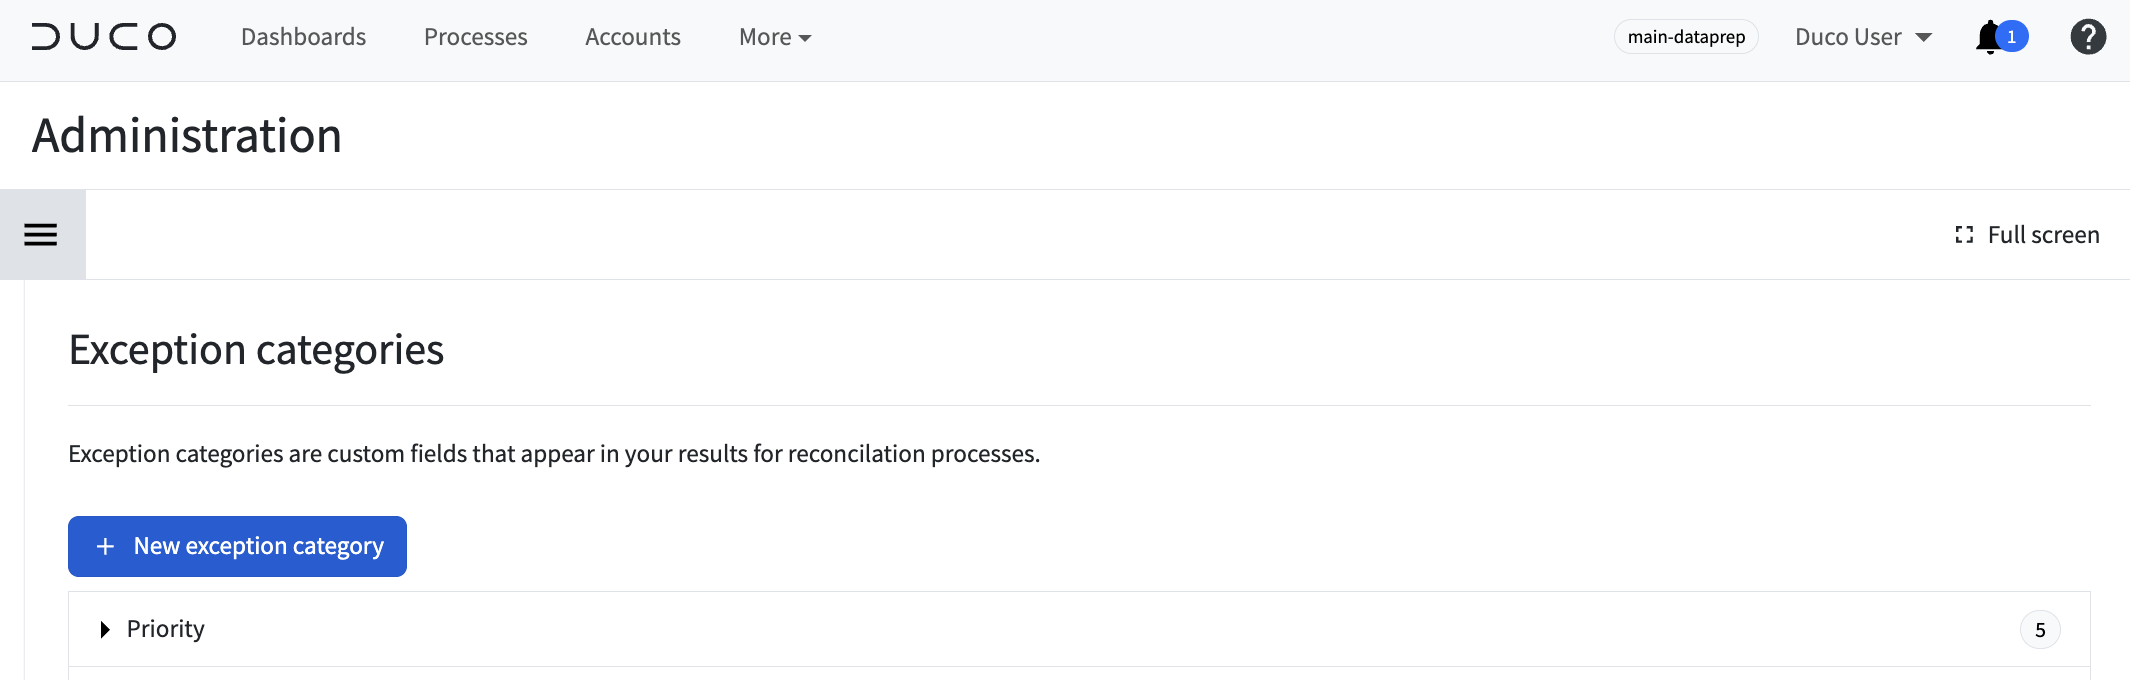Toggle the hamburger sidebar menu
The image size is (2130, 680).
point(41,235)
